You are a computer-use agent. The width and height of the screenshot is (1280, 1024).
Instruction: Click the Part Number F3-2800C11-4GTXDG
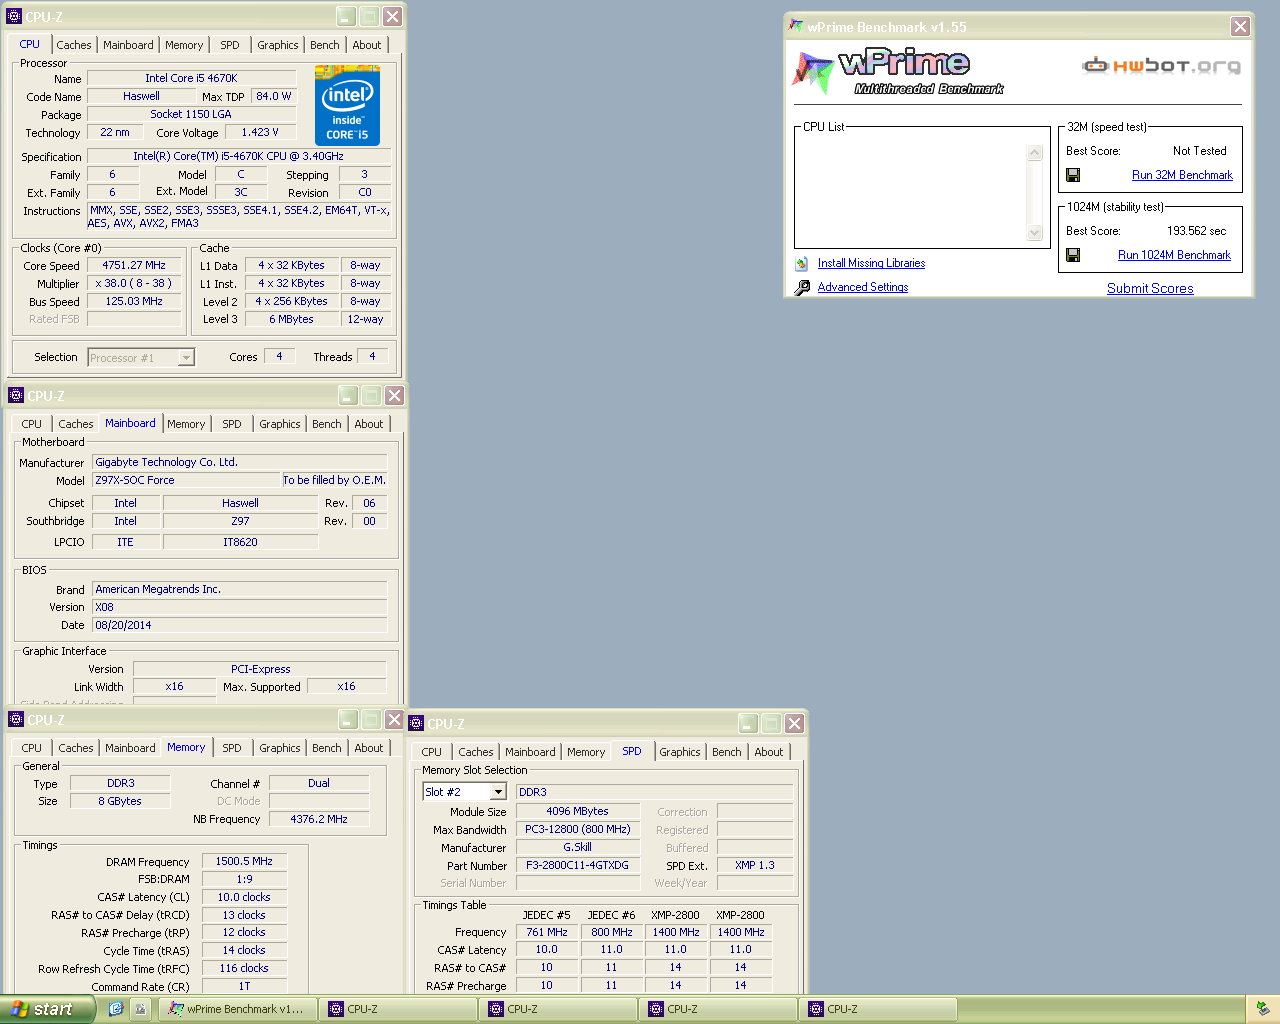(578, 866)
